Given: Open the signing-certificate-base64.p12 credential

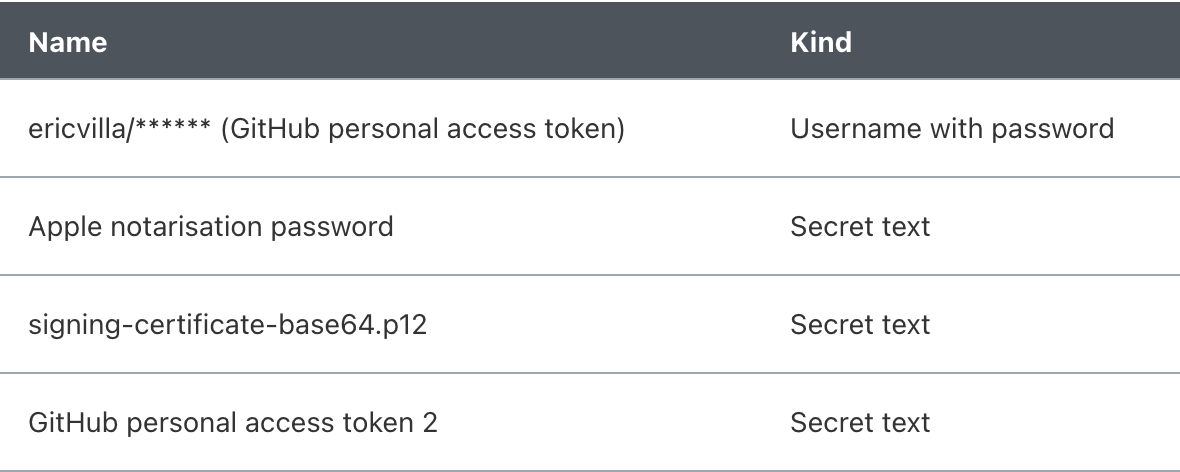Looking at the screenshot, I should pyautogui.click(x=228, y=324).
